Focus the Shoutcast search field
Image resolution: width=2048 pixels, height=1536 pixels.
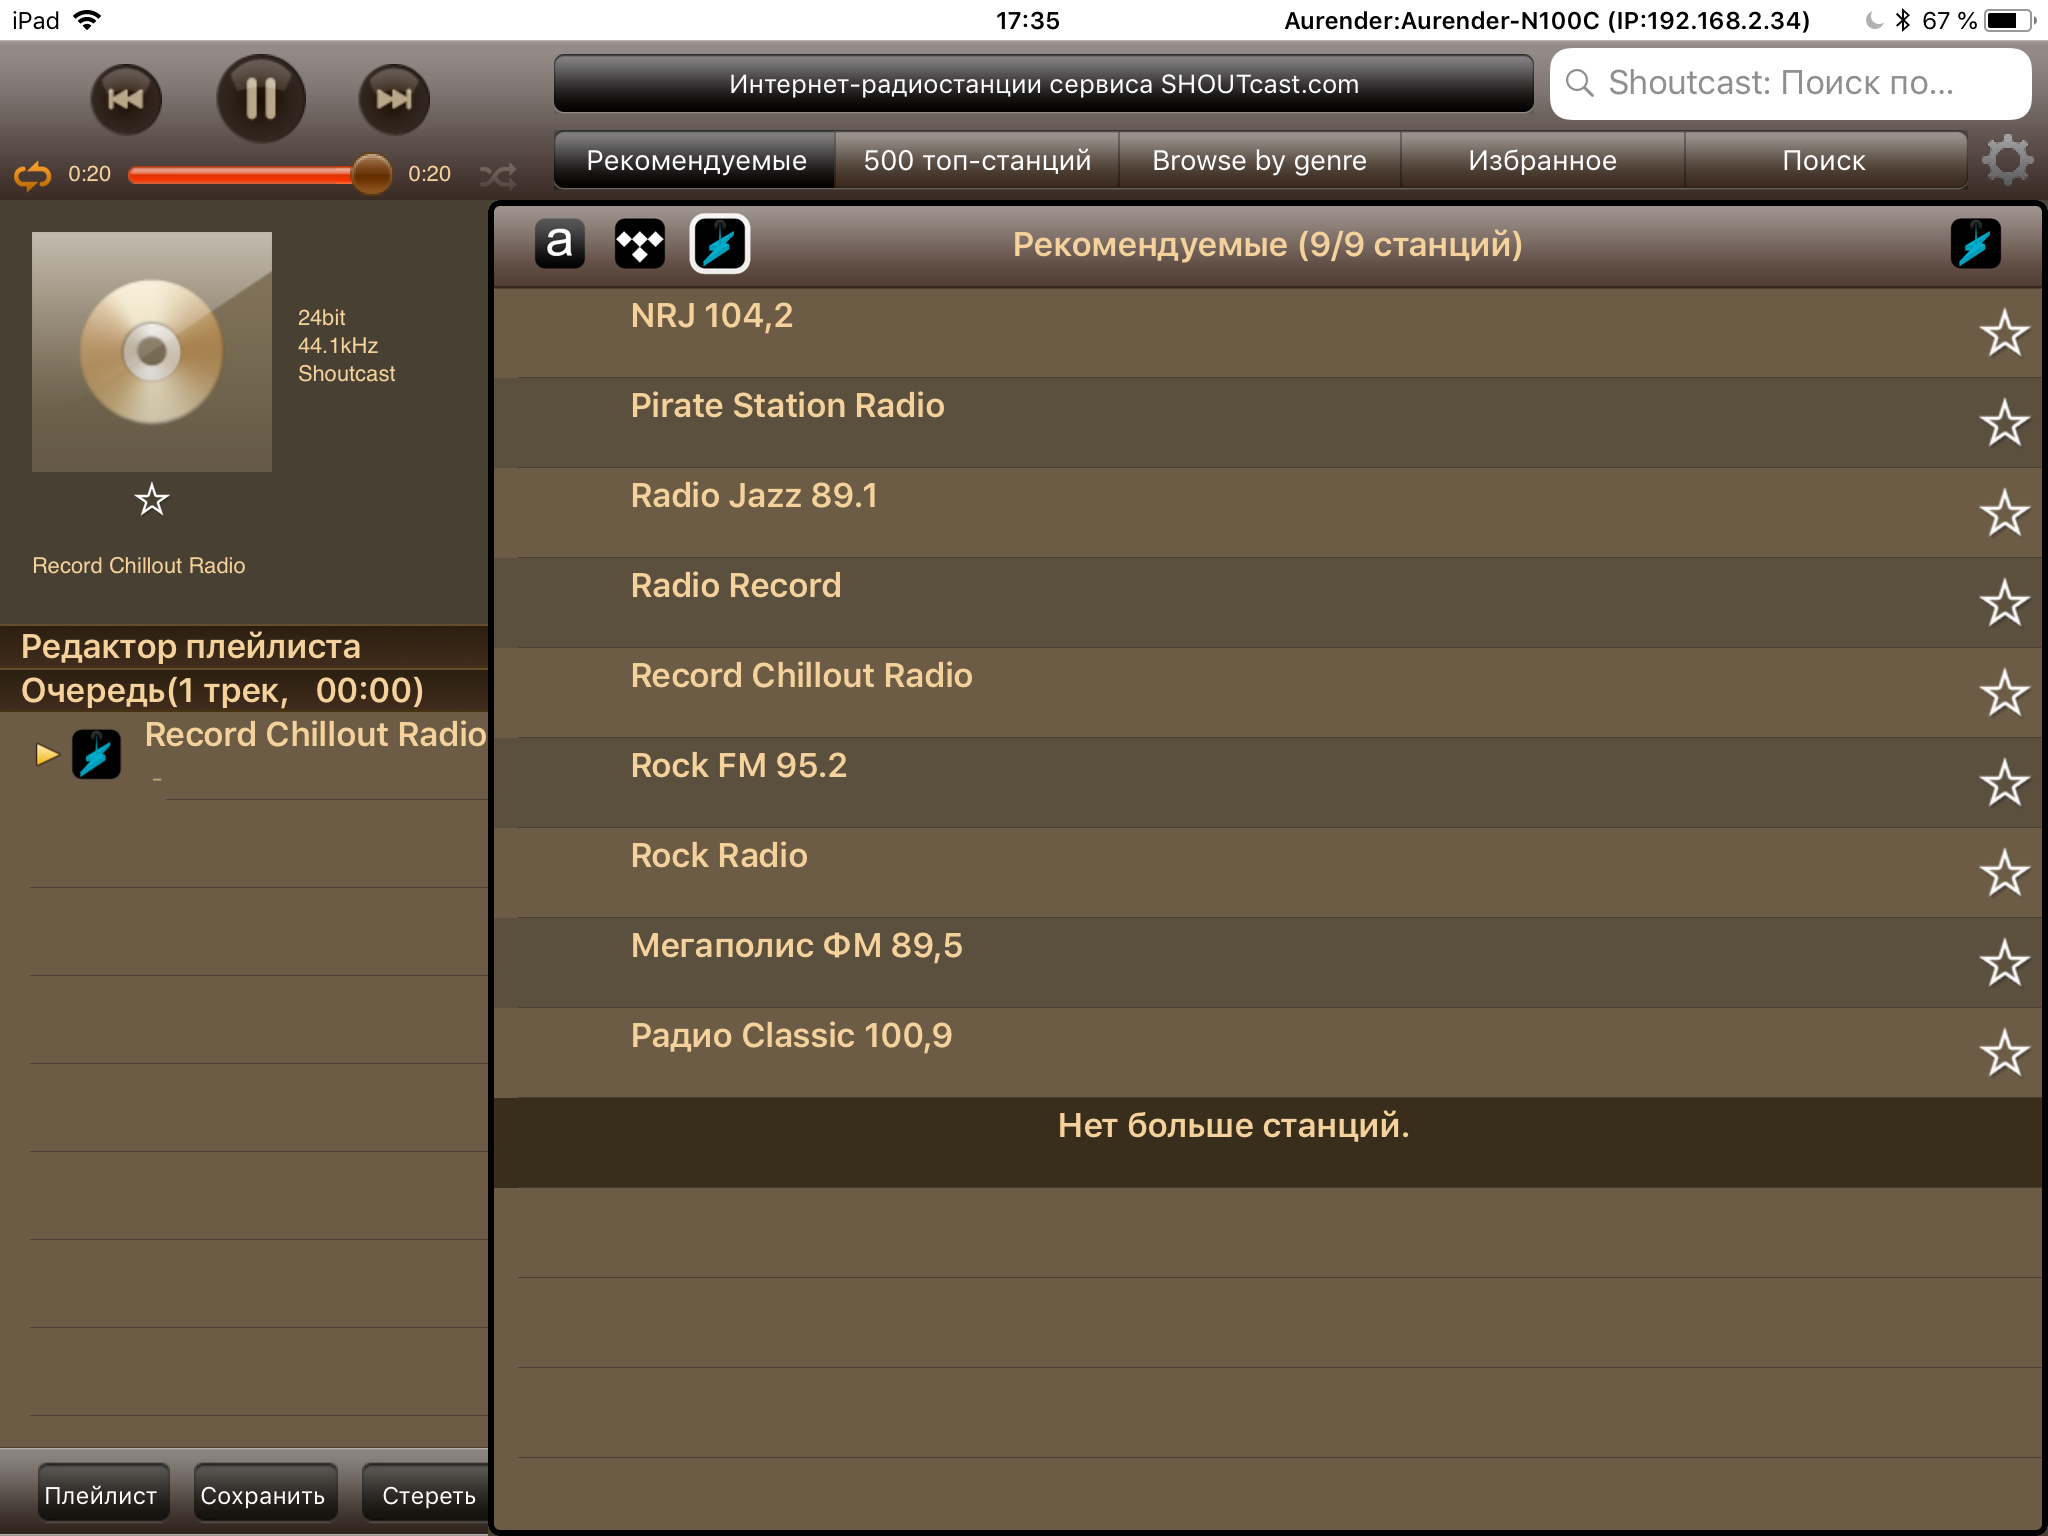[x=1790, y=83]
